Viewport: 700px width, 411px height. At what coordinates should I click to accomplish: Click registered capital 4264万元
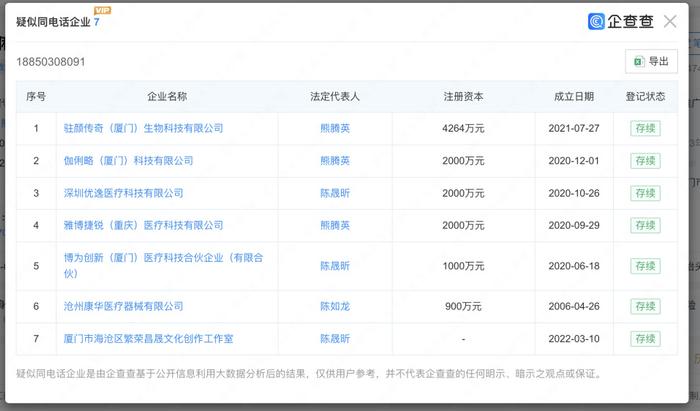pyautogui.click(x=463, y=129)
